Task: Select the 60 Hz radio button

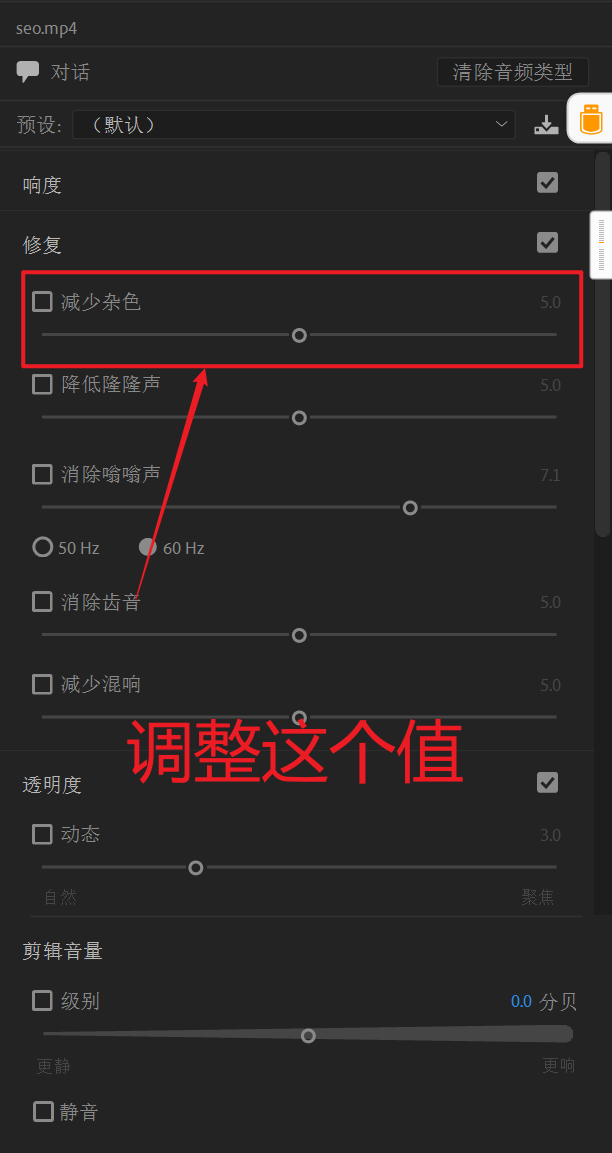Action: (148, 547)
